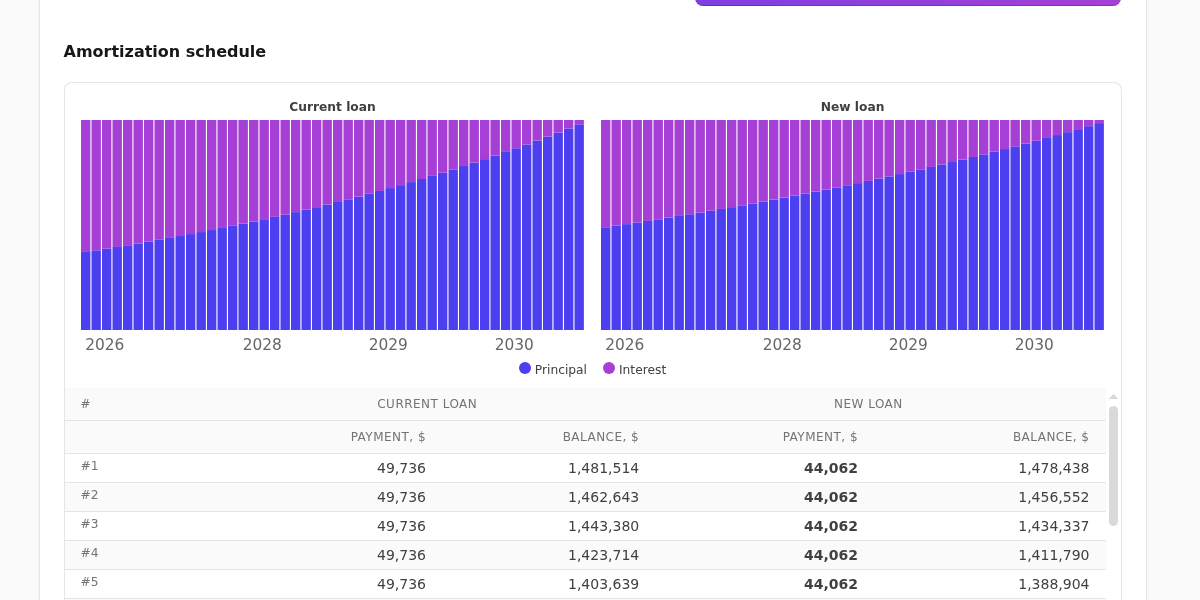Click new loan balance 1,411,790
1200x600 pixels.
tap(1054, 555)
